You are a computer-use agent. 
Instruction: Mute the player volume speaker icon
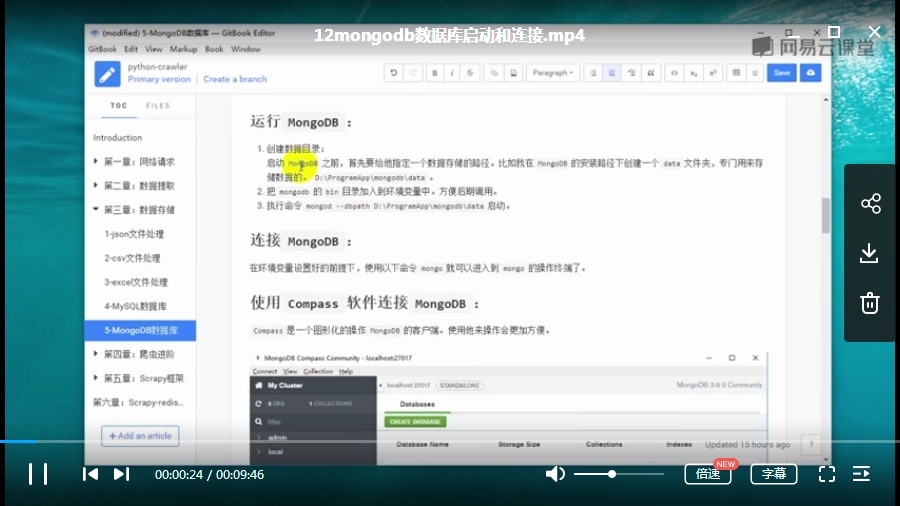(x=554, y=474)
